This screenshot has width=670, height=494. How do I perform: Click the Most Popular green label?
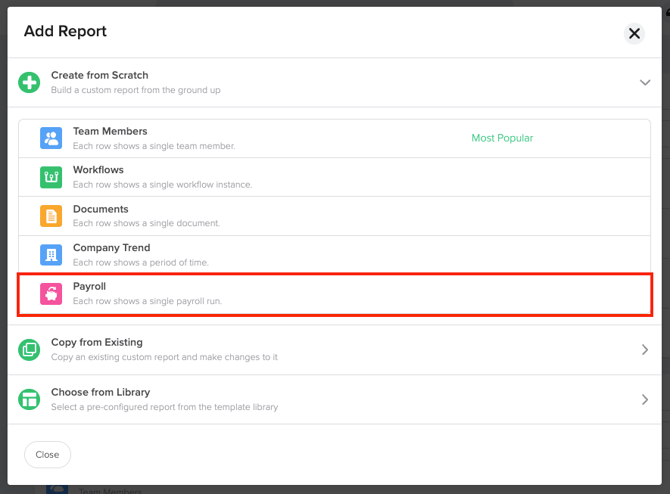tap(502, 138)
